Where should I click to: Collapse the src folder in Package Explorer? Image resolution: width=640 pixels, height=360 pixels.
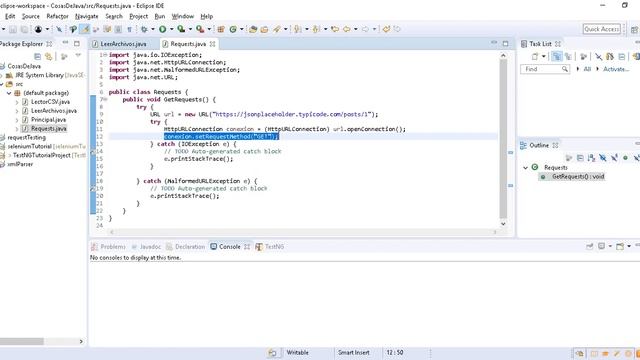tap(2, 84)
